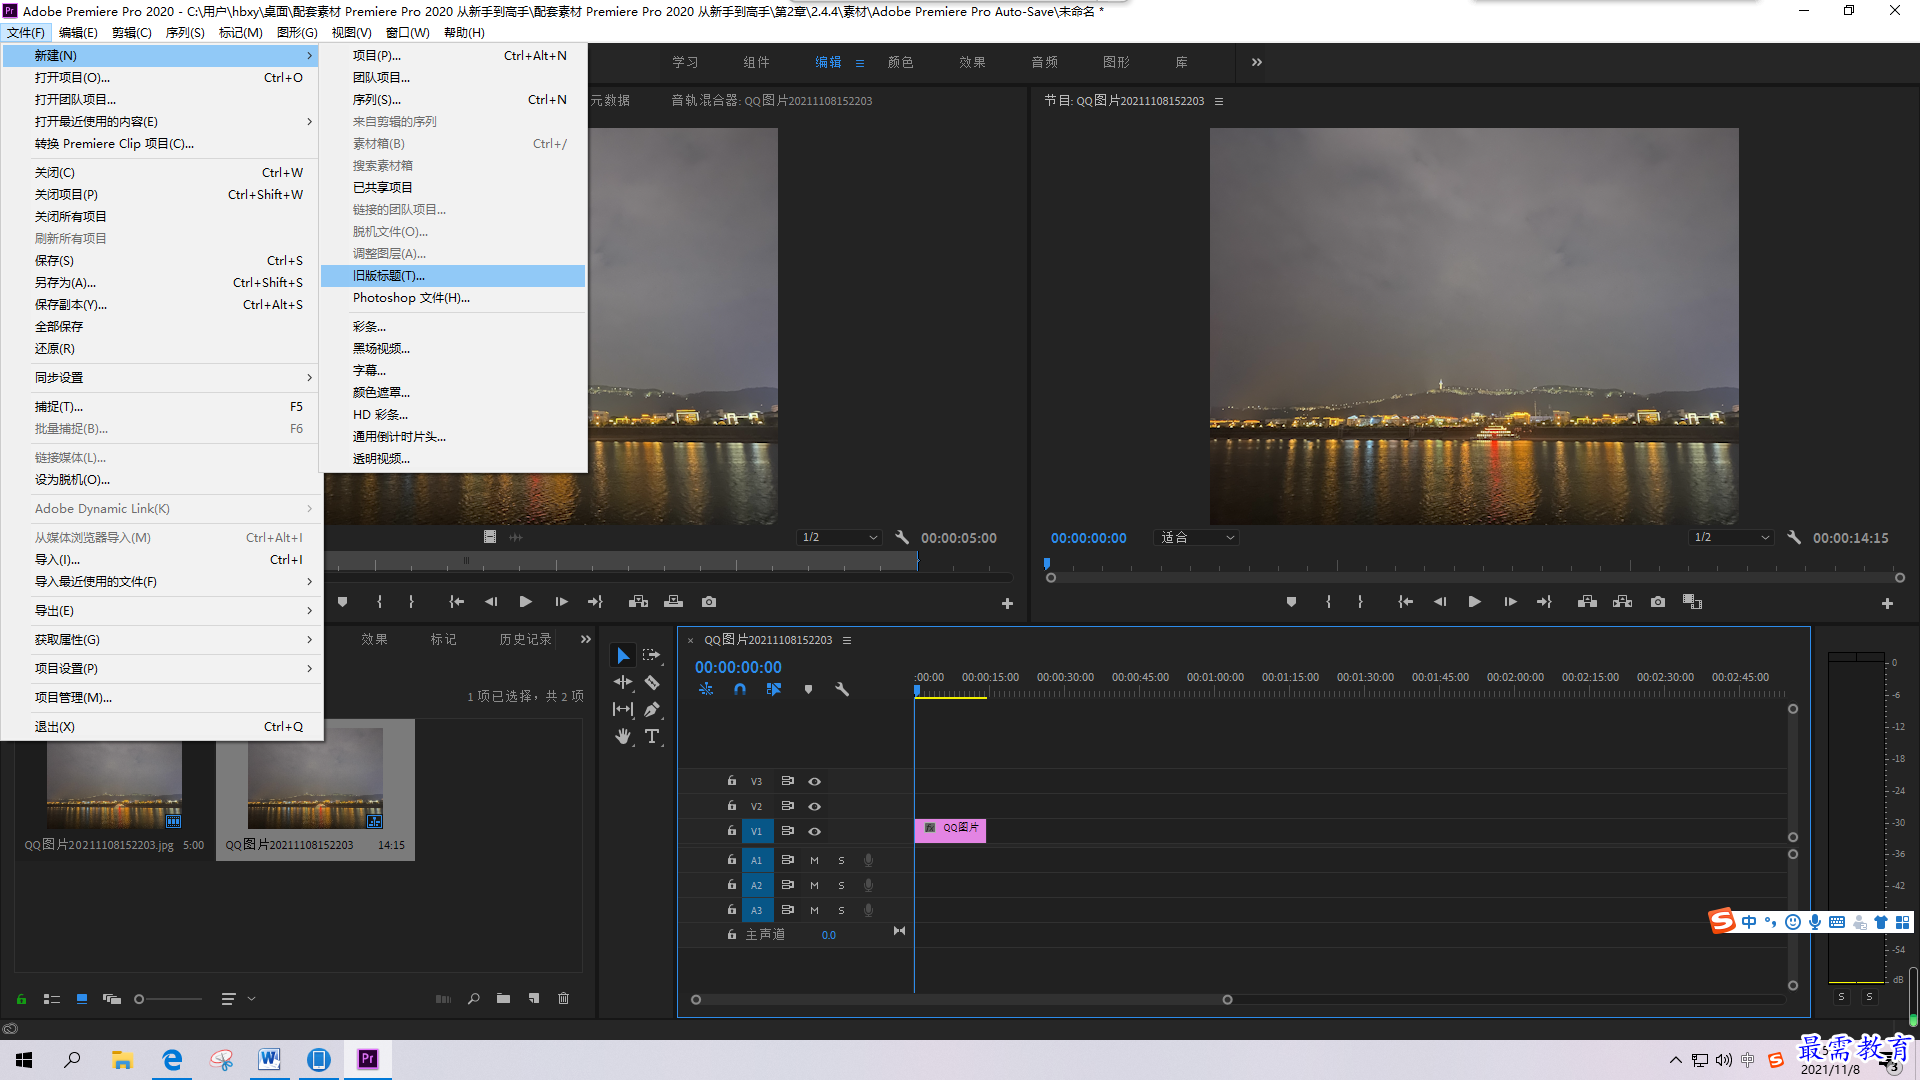Expand workspace overflow chevron
1920x1080 pixels.
[x=1257, y=62]
